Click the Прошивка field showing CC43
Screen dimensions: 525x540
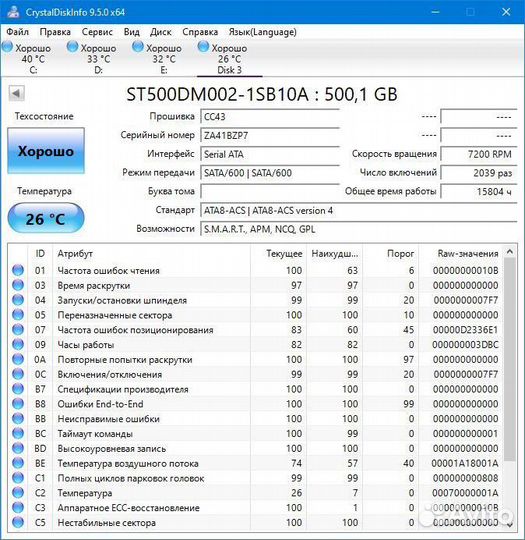tap(270, 116)
